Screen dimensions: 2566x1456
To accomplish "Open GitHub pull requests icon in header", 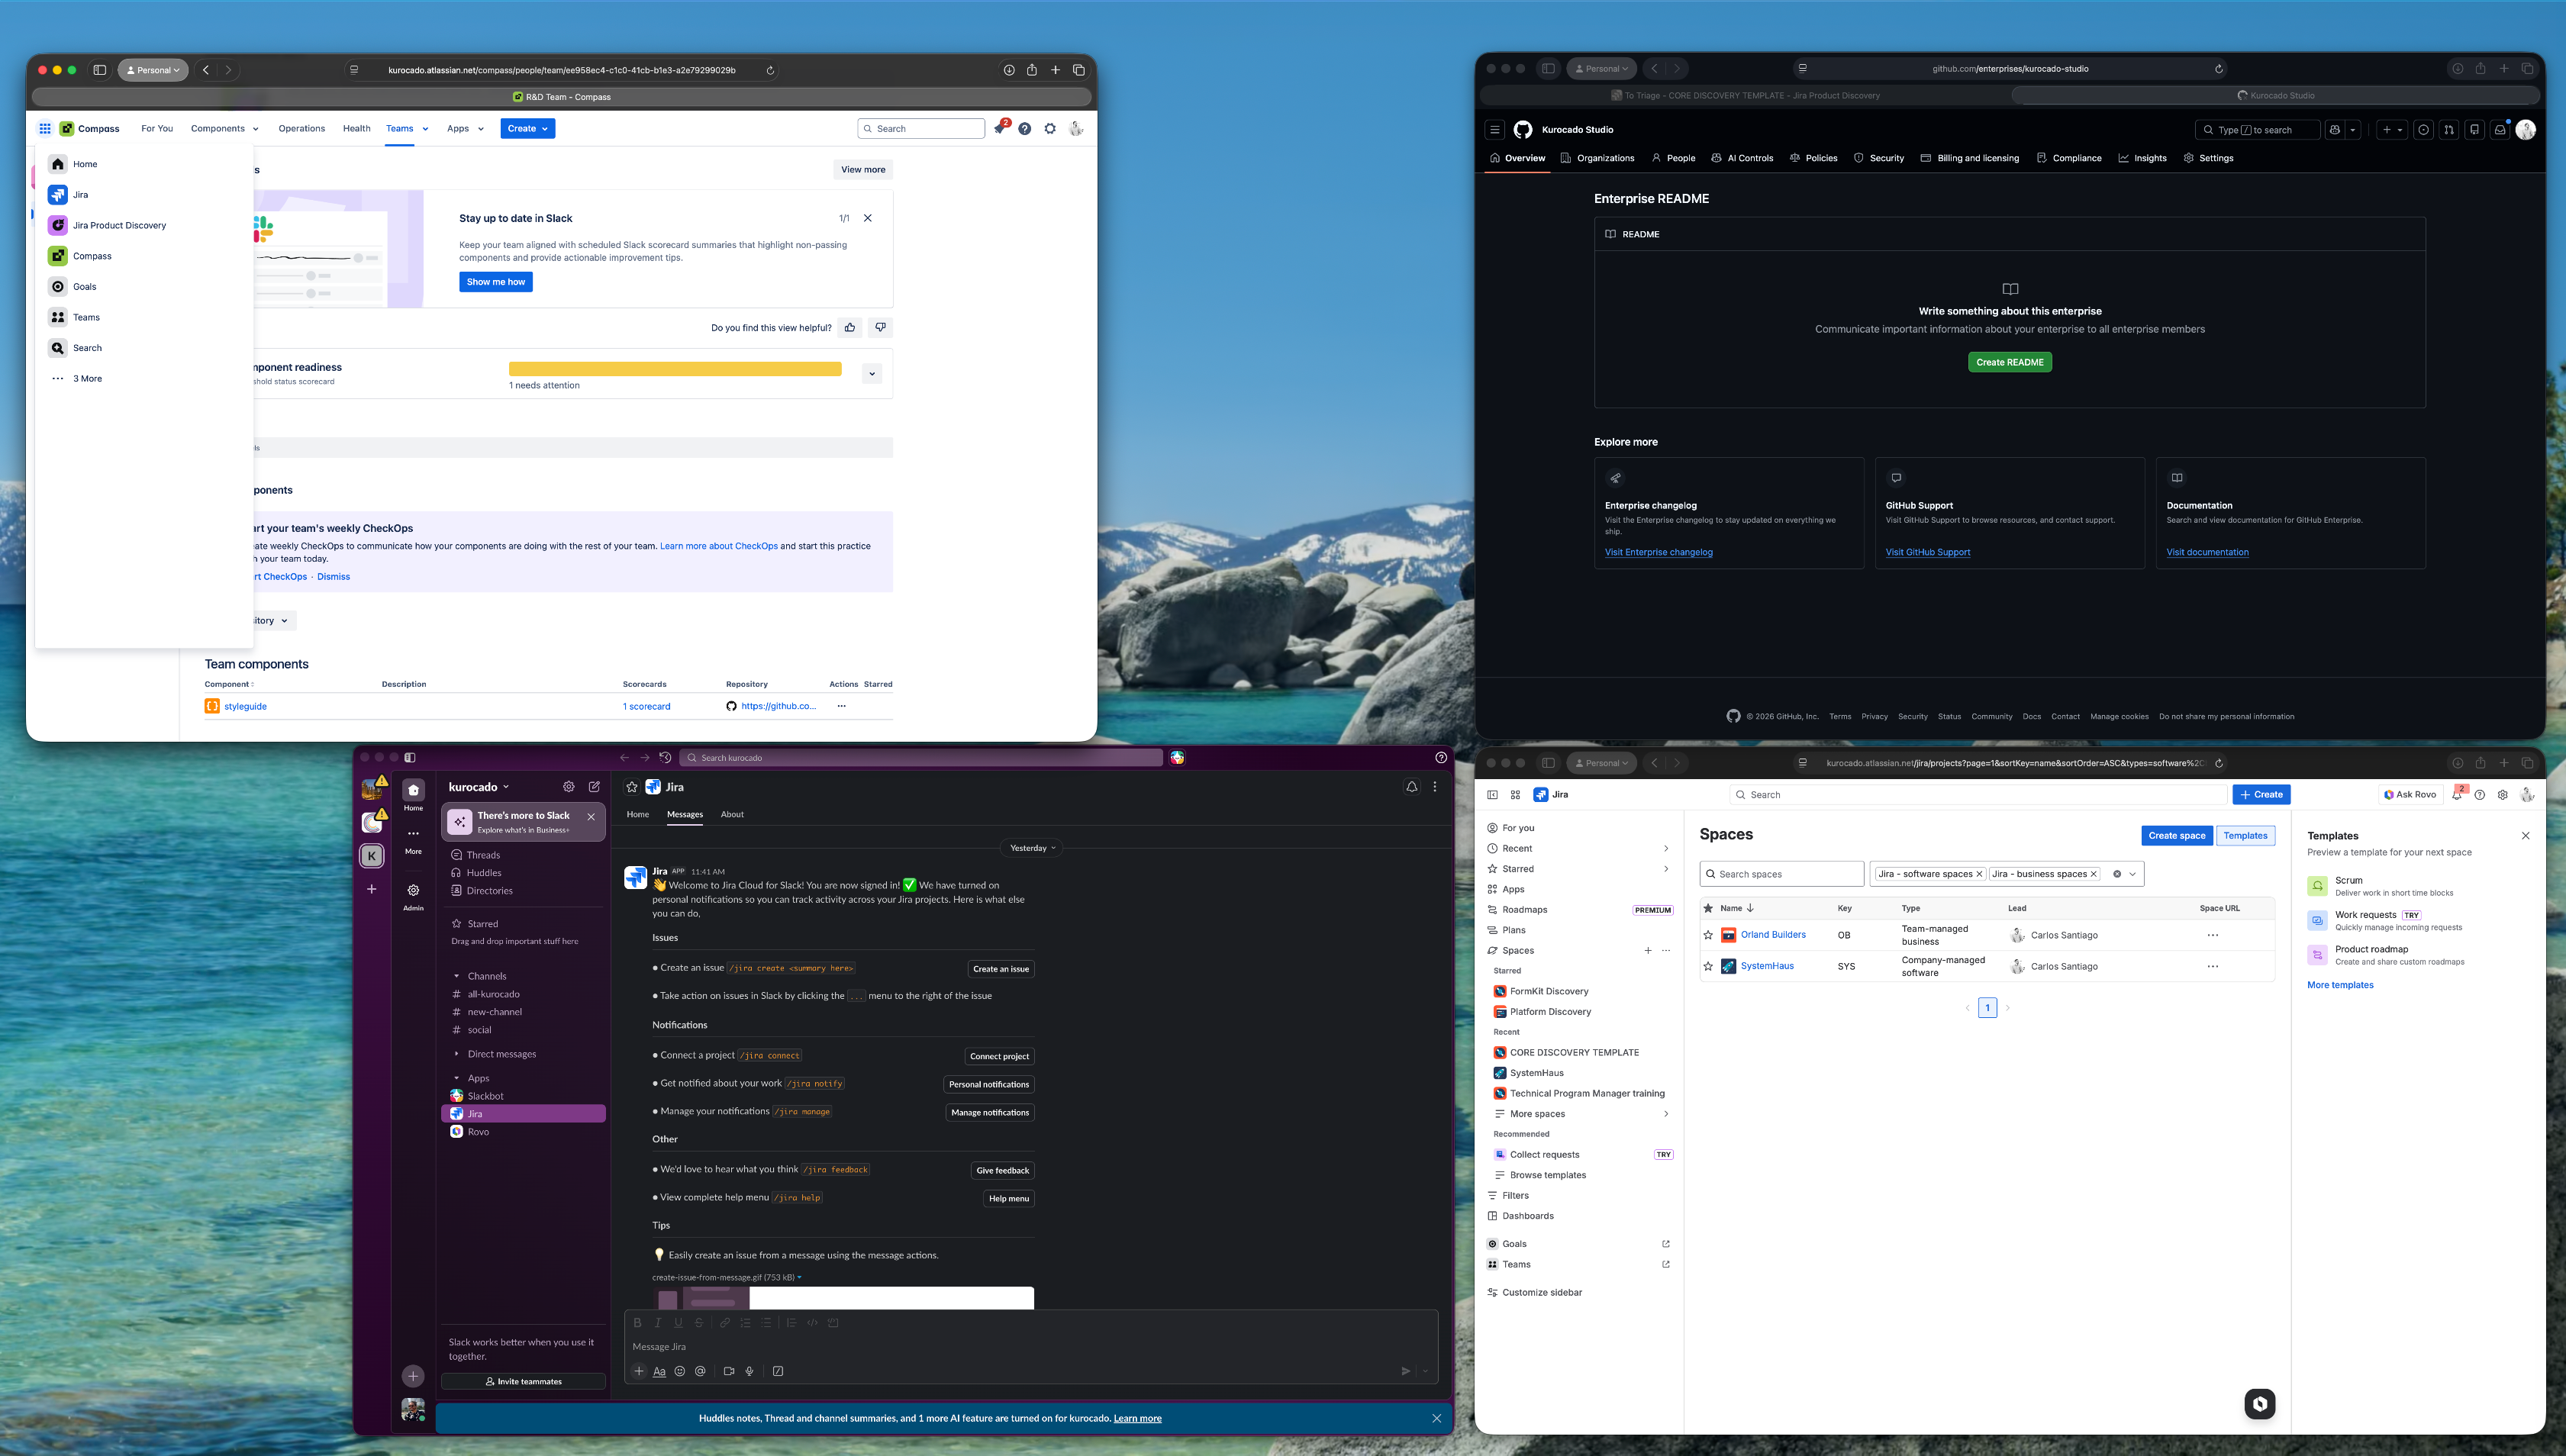I will (x=2448, y=129).
